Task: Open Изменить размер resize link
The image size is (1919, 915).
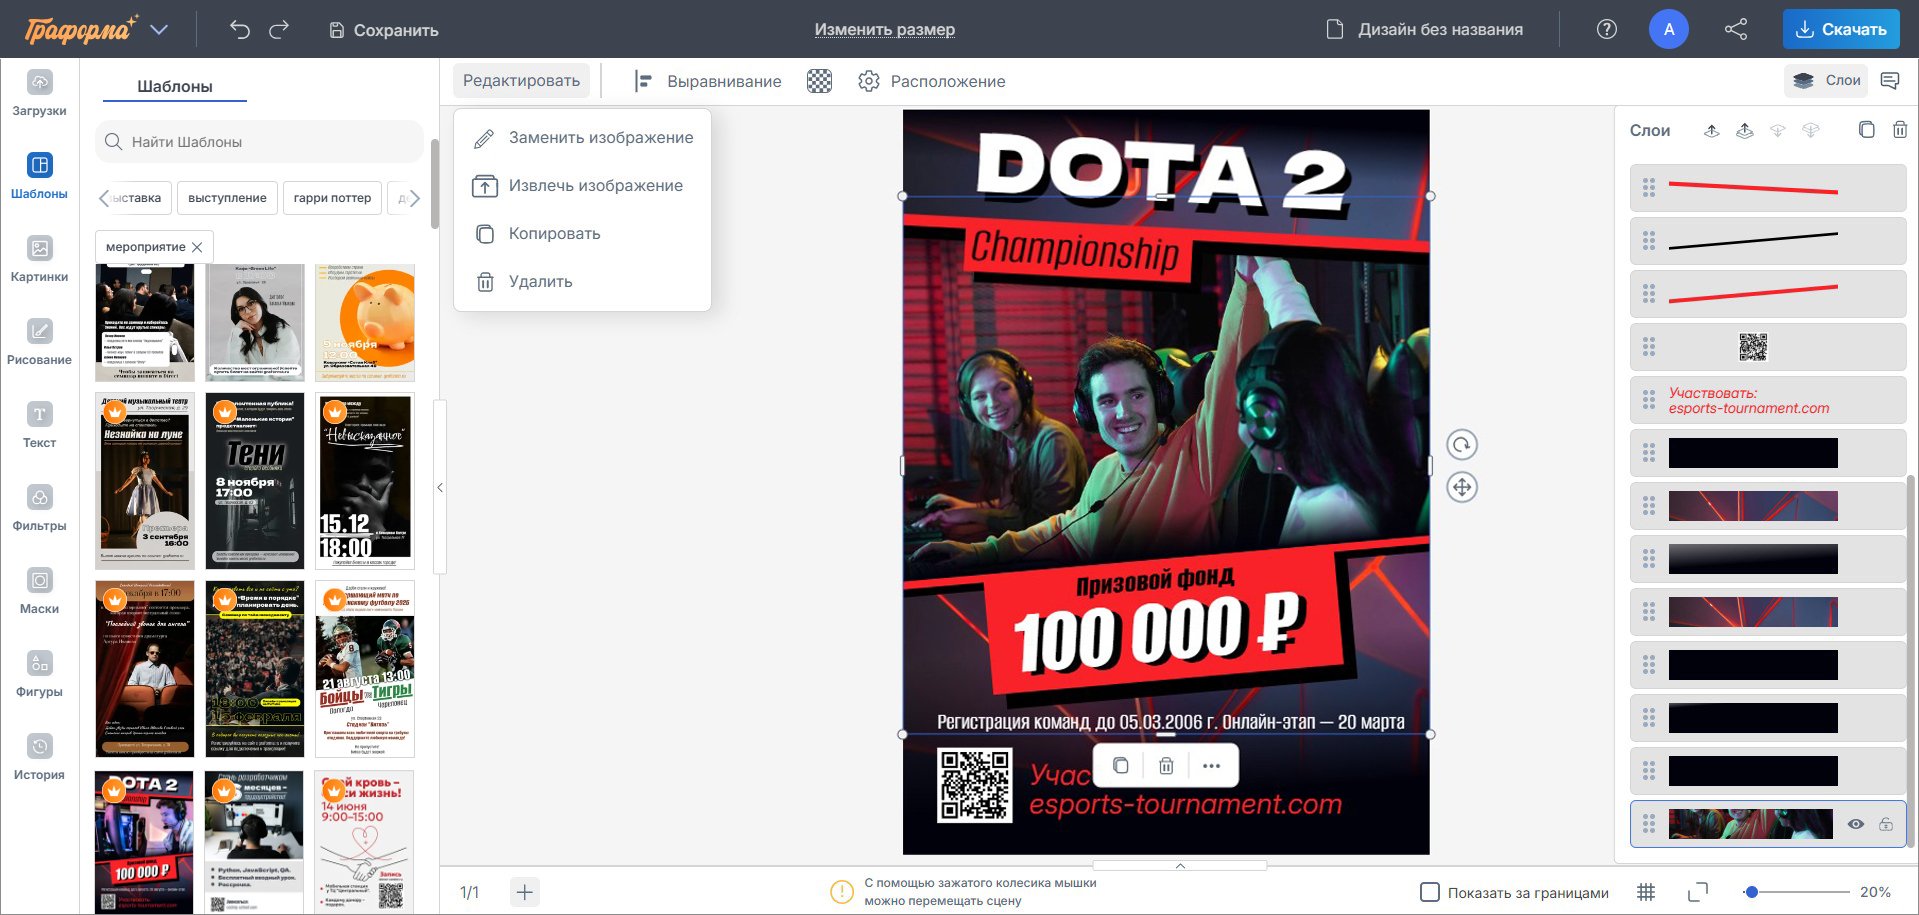Action: point(885,30)
